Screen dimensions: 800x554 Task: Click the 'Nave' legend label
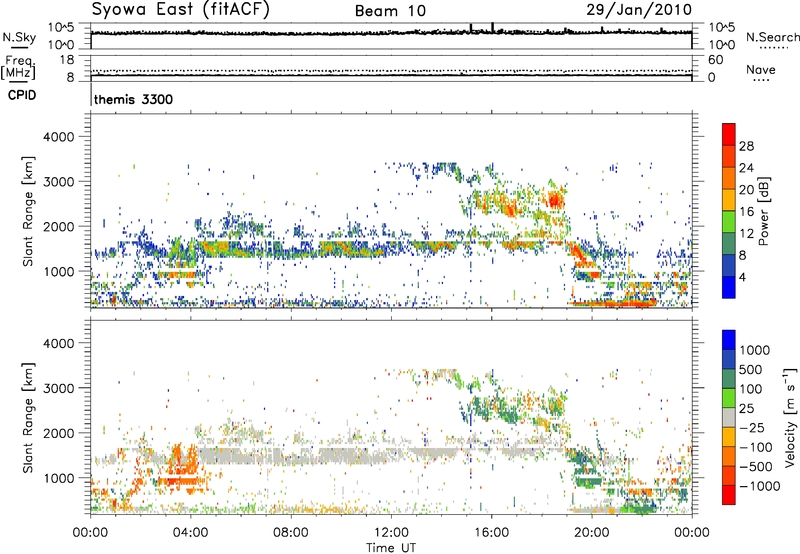coord(760,70)
